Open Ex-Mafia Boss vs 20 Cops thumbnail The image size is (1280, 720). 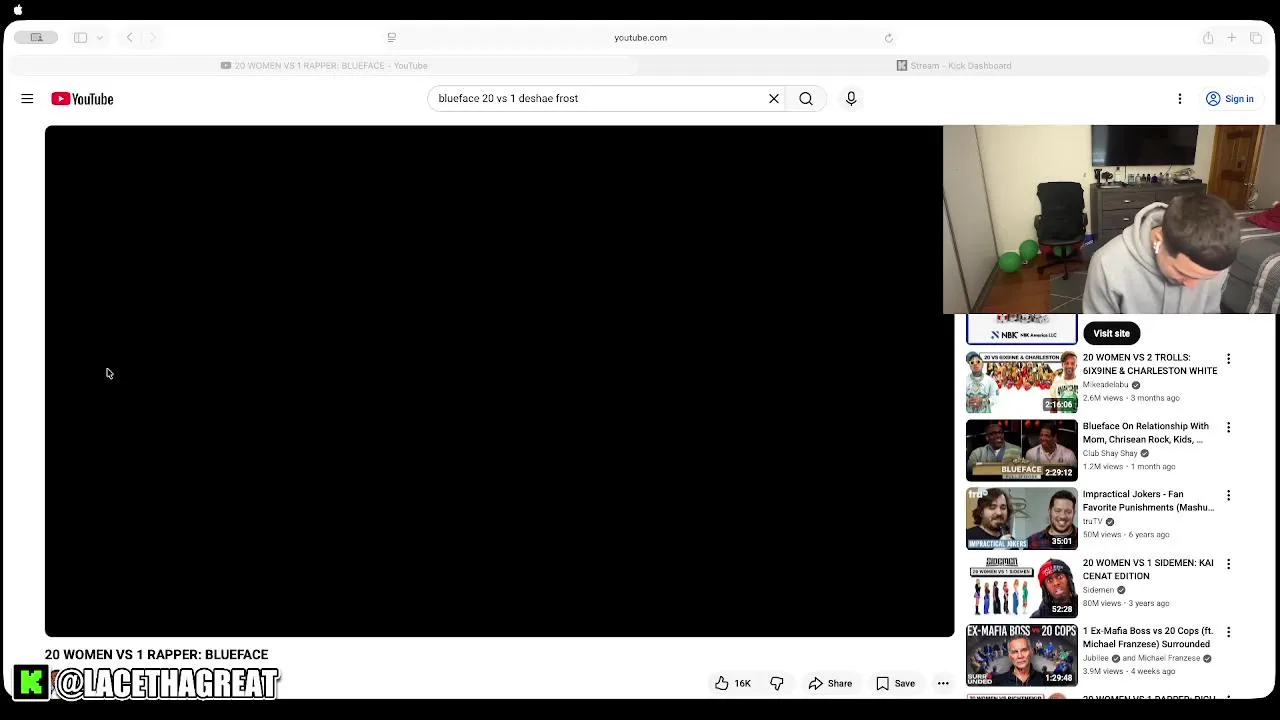coord(1022,655)
